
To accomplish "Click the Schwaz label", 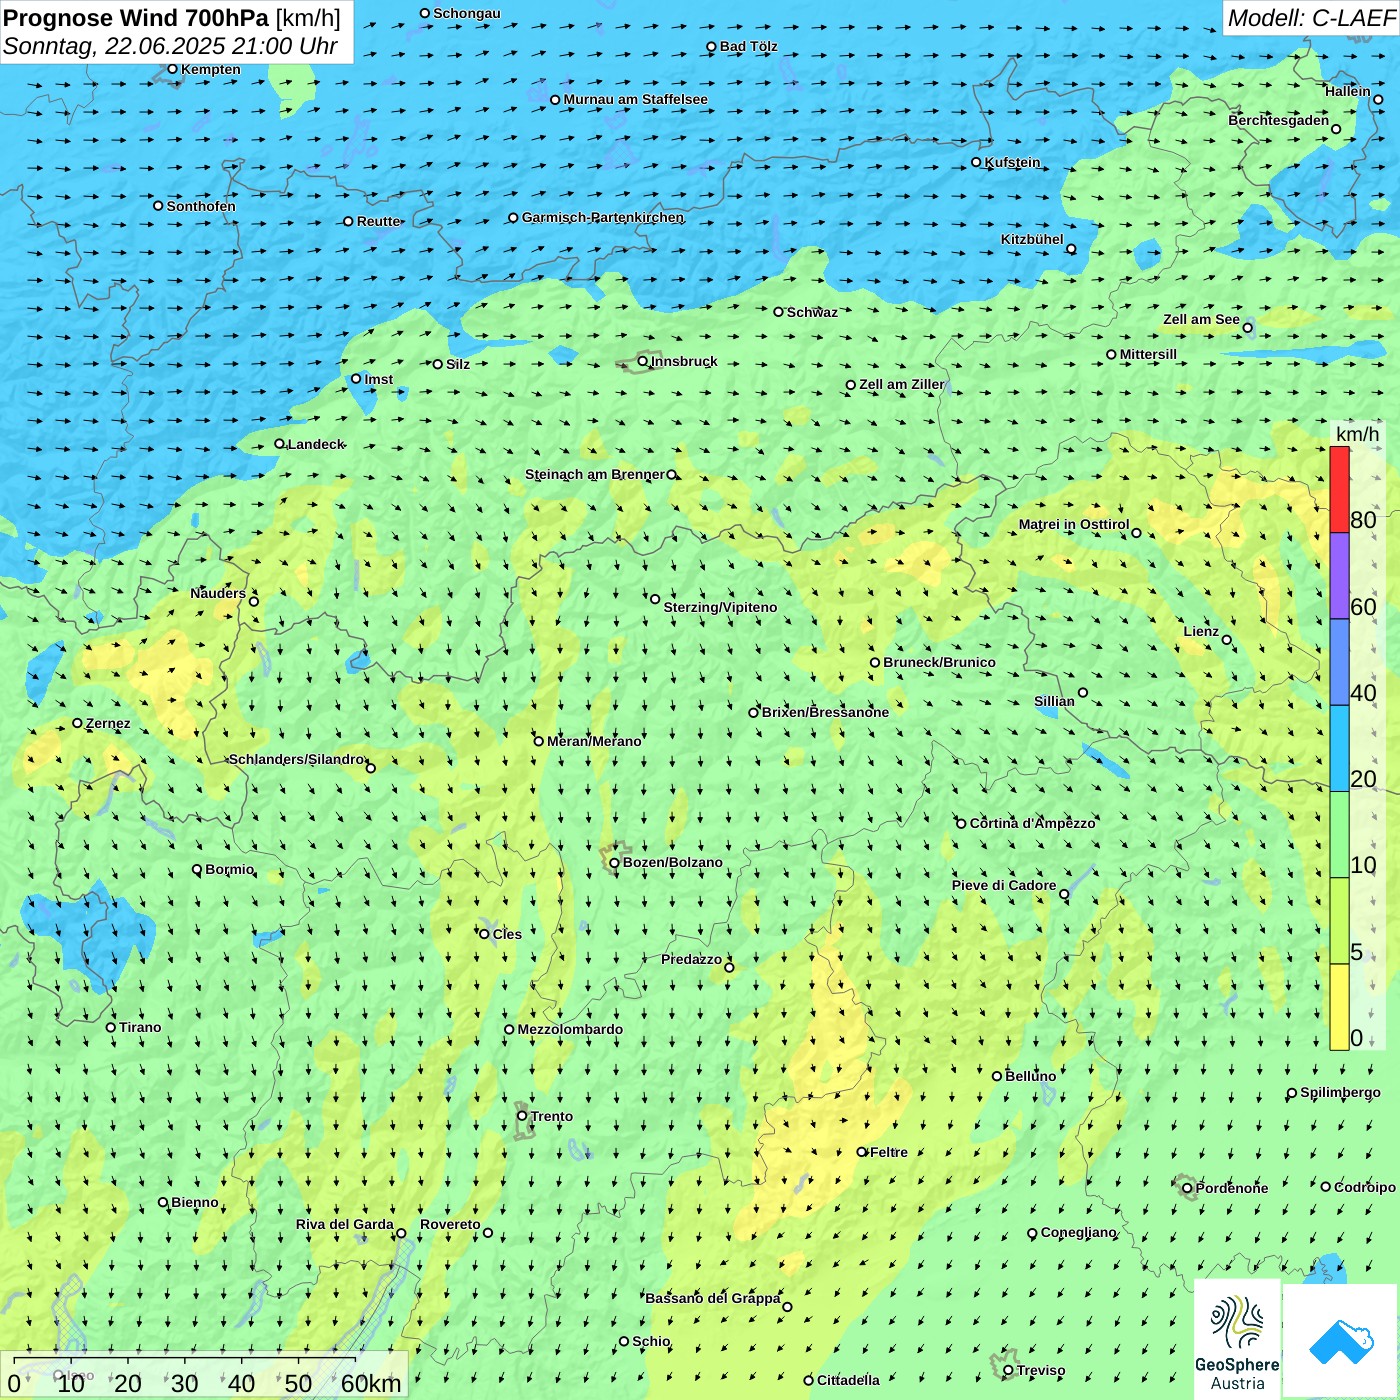I will click(812, 312).
